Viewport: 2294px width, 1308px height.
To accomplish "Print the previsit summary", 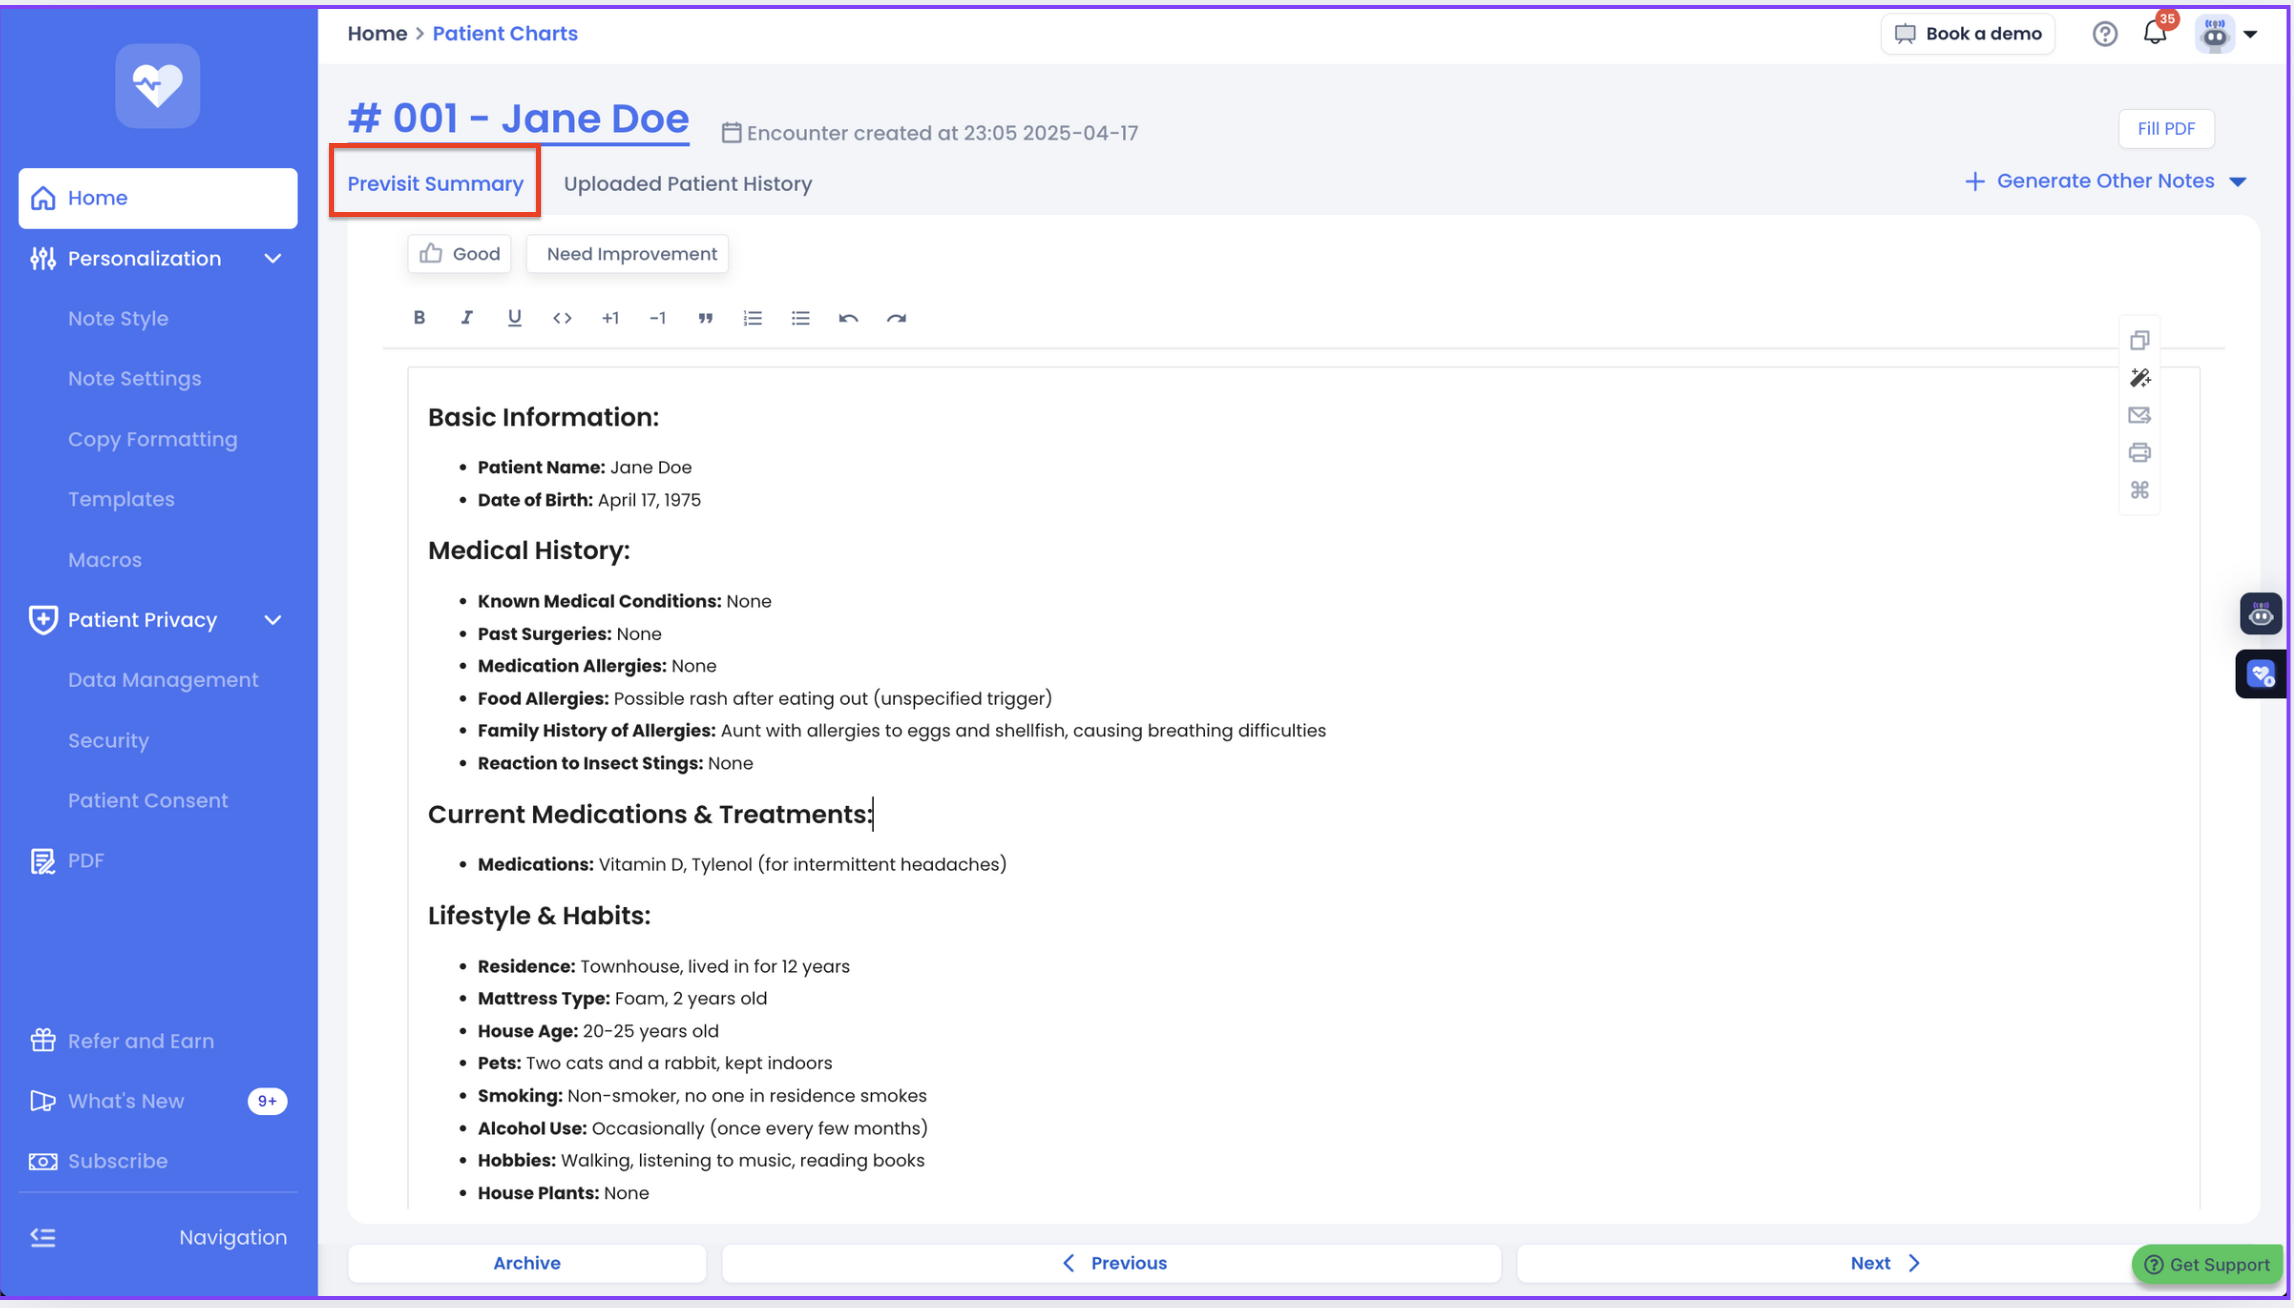I will [2139, 453].
